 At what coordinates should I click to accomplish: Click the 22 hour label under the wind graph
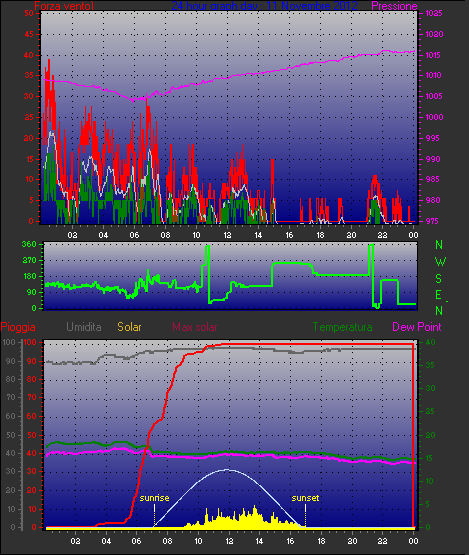click(382, 235)
